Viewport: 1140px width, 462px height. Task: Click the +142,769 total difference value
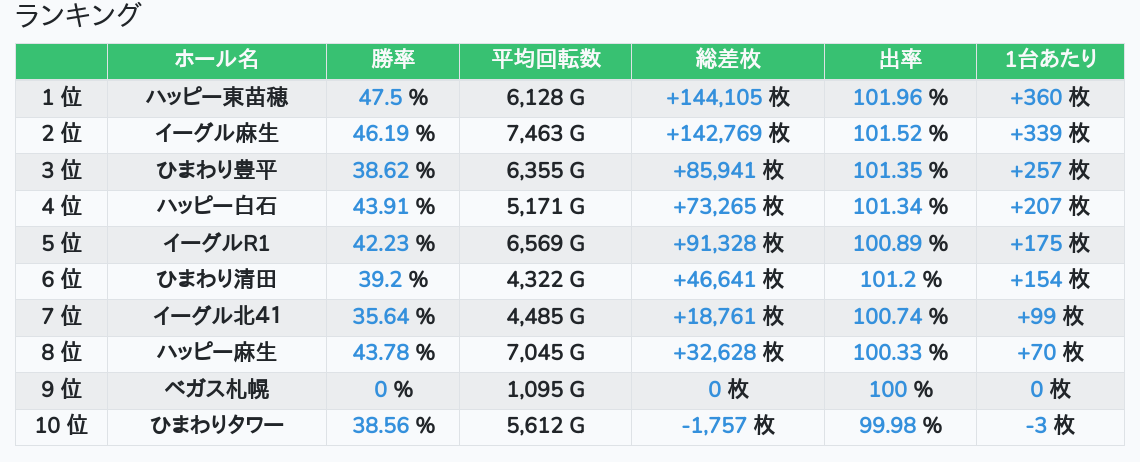coord(713,134)
